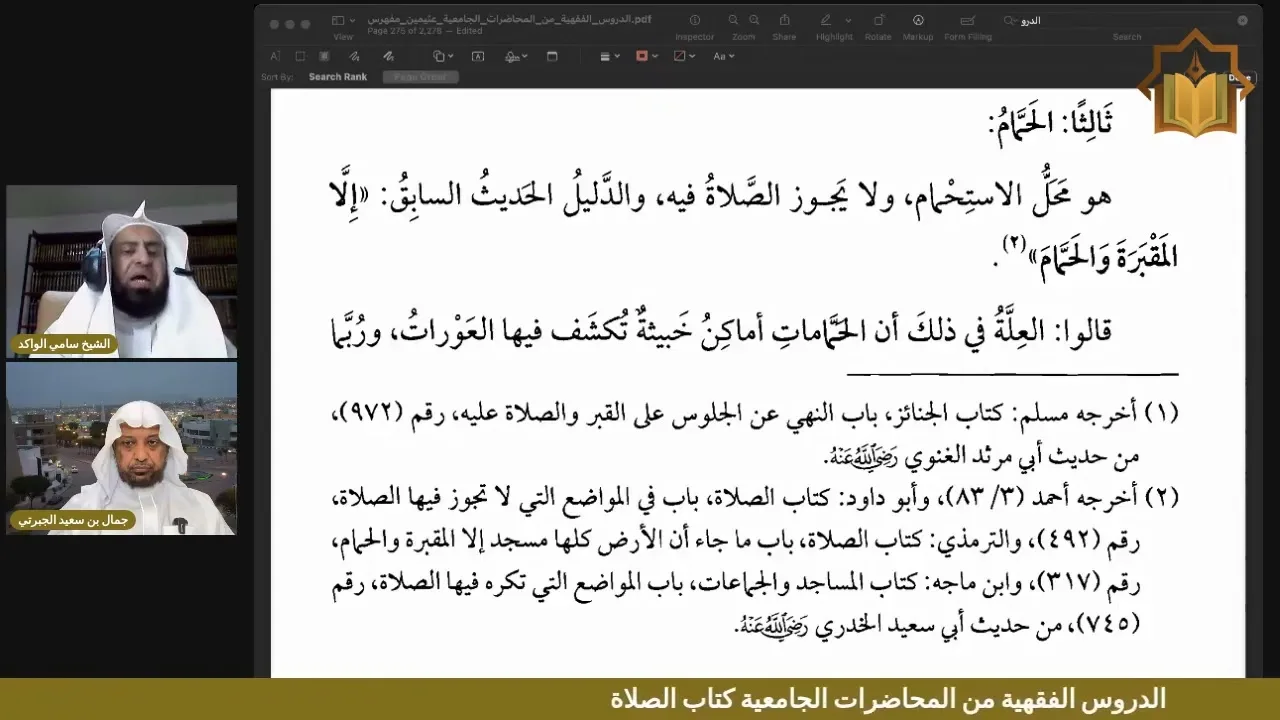The image size is (1280, 720).
Task: Expand the View options chevron
Action: click(x=353, y=20)
